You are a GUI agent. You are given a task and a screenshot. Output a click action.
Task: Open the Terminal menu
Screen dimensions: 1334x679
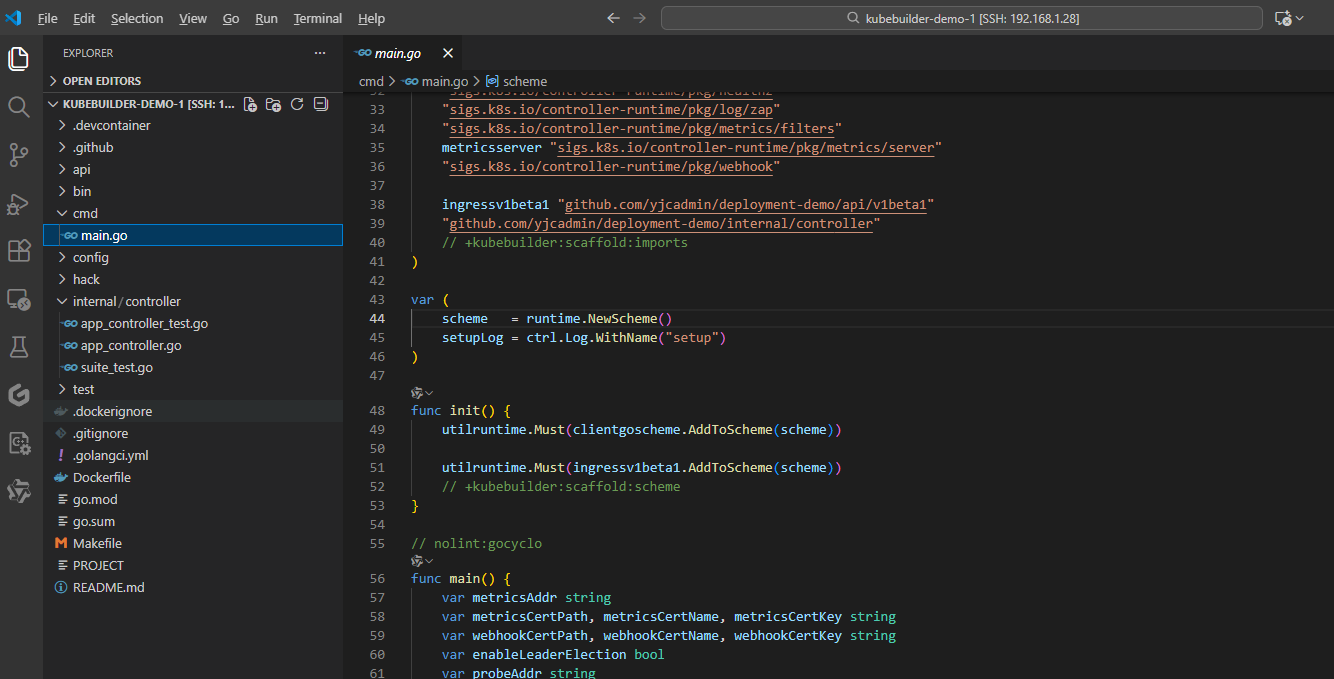coord(317,18)
